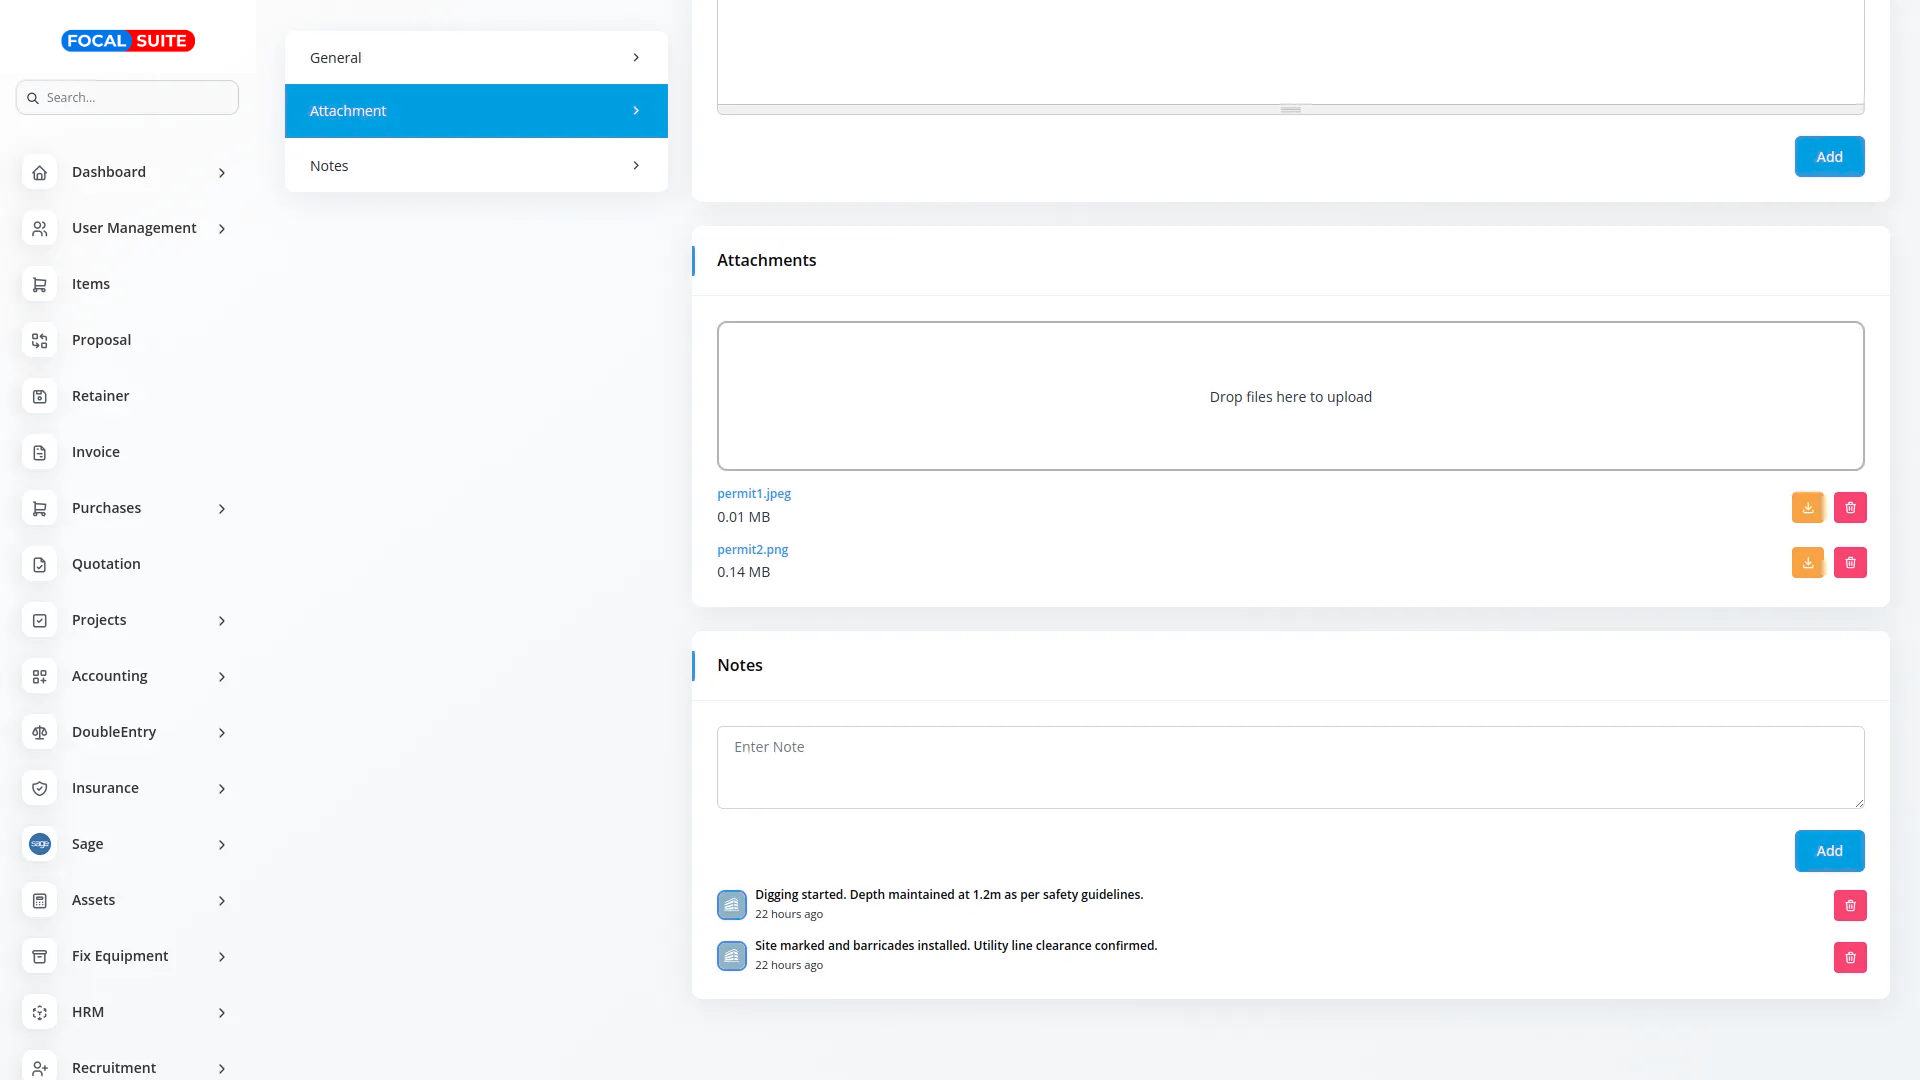Download the permit1.jpeg attachment
This screenshot has width=1920, height=1080.
tap(1807, 508)
